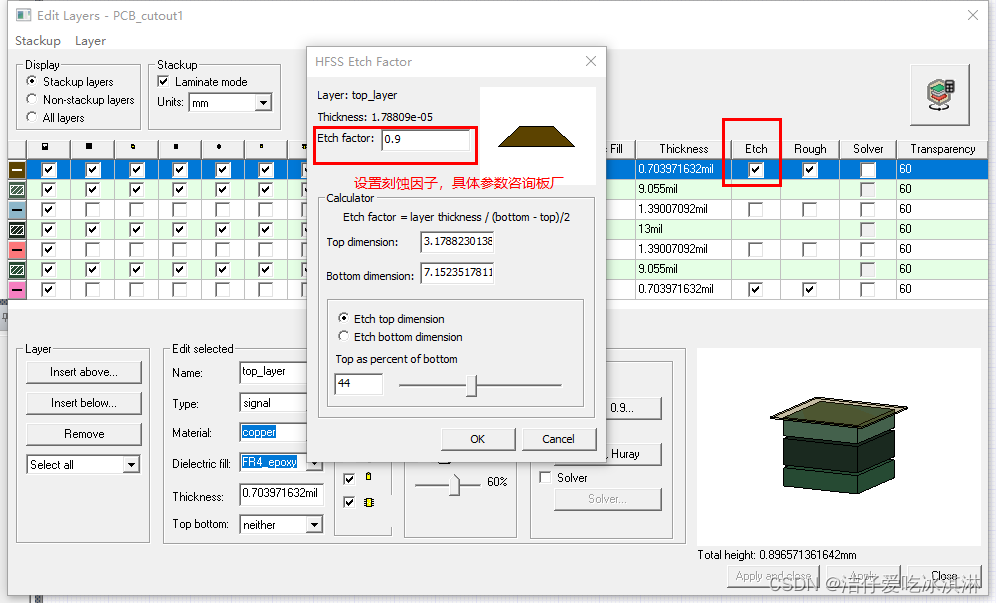
Task: Click the Close button of Edit Layers
Action: [x=945, y=576]
